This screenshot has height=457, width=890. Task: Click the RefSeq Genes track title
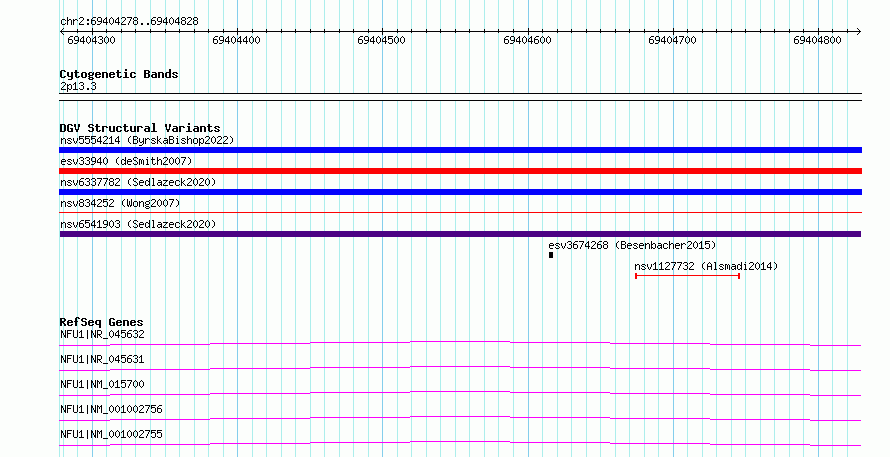tap(101, 322)
